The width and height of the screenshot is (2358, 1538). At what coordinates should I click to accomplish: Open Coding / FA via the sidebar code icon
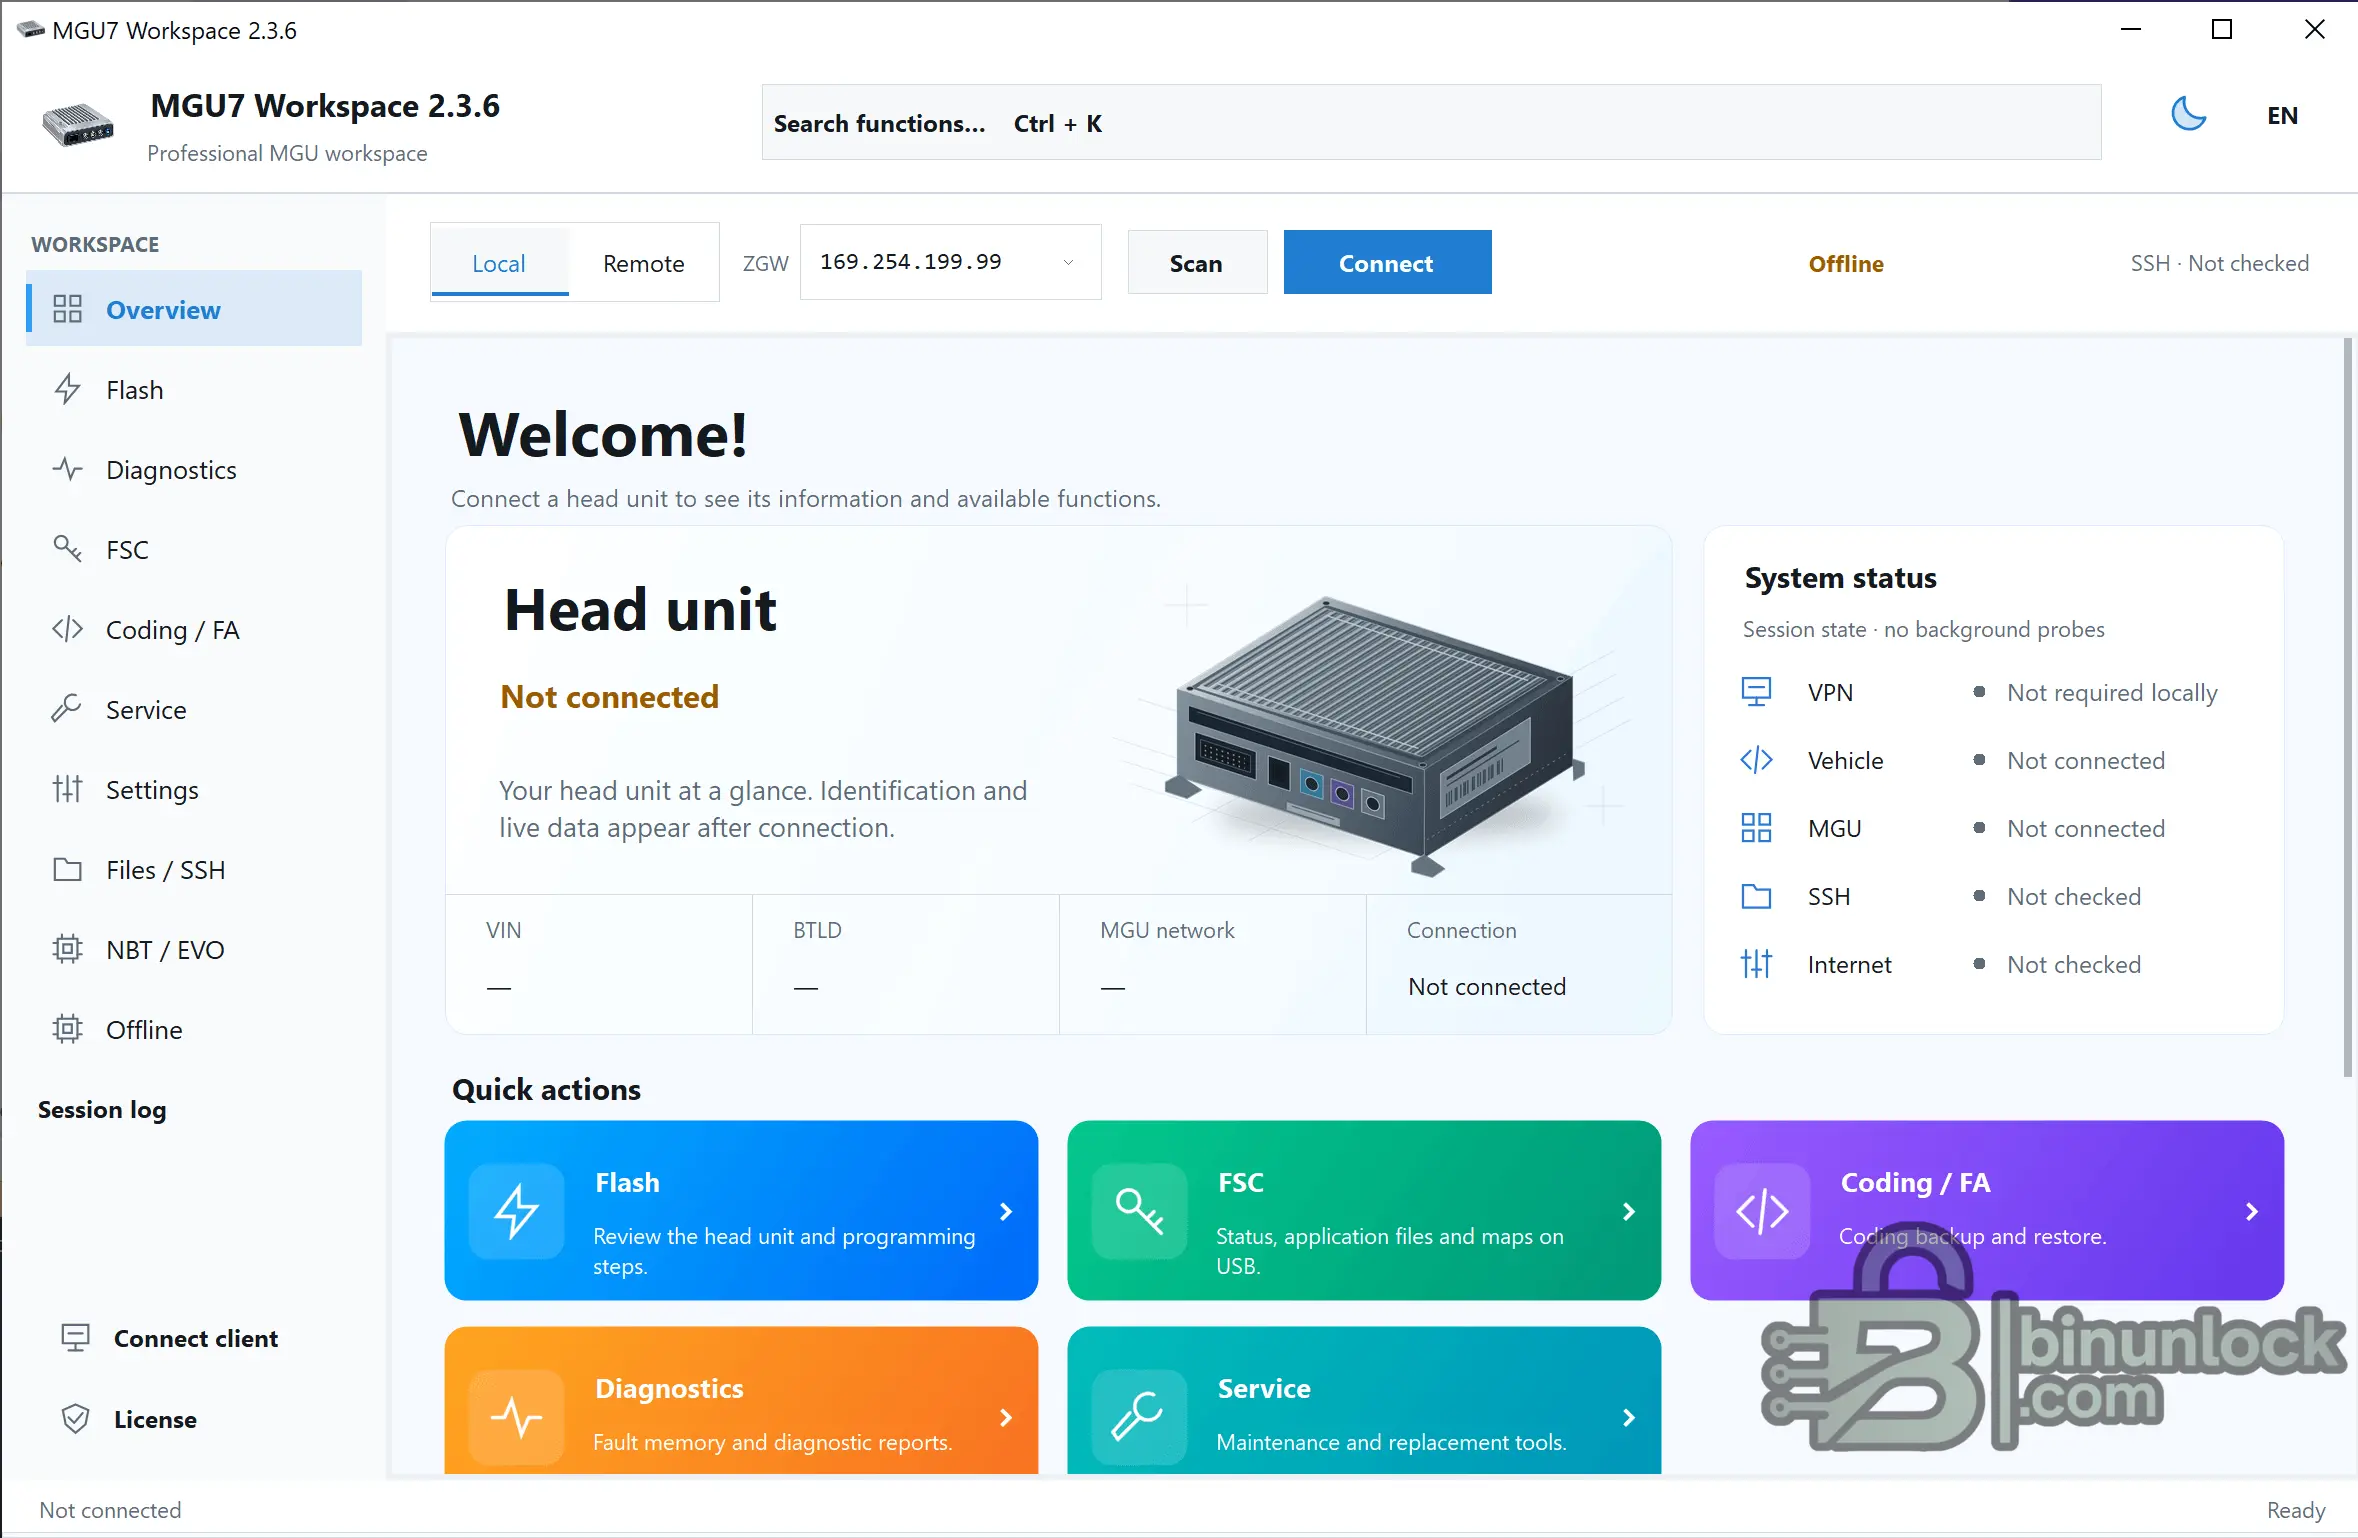[x=67, y=629]
